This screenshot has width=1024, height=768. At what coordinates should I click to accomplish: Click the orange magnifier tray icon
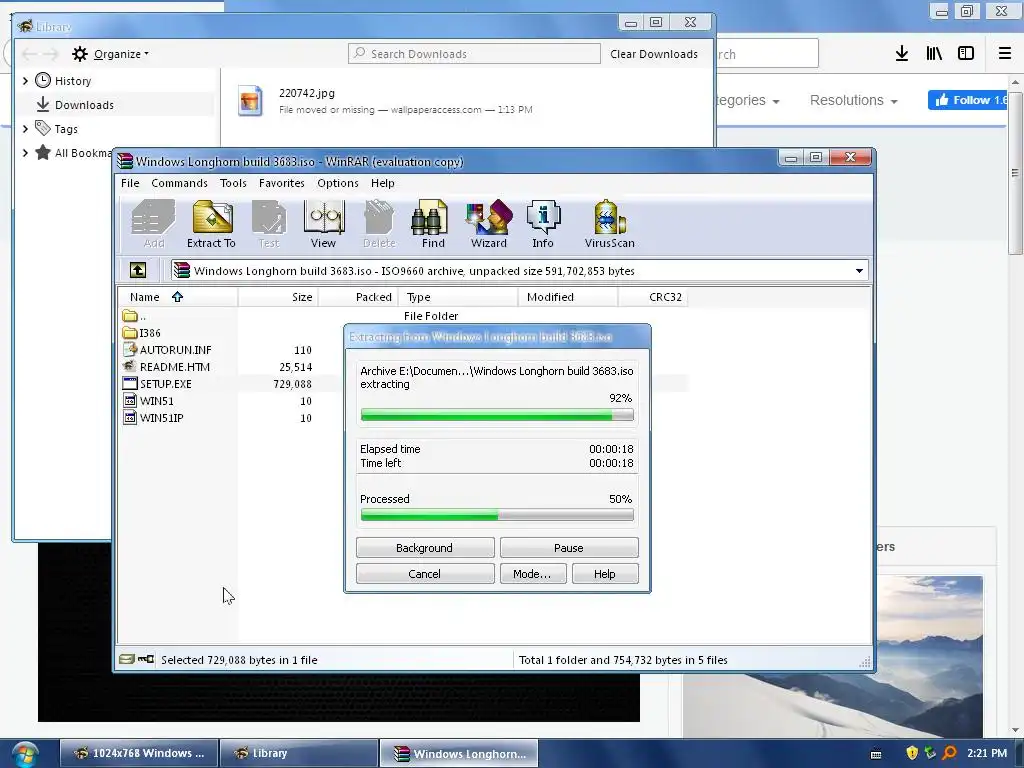tap(950, 753)
